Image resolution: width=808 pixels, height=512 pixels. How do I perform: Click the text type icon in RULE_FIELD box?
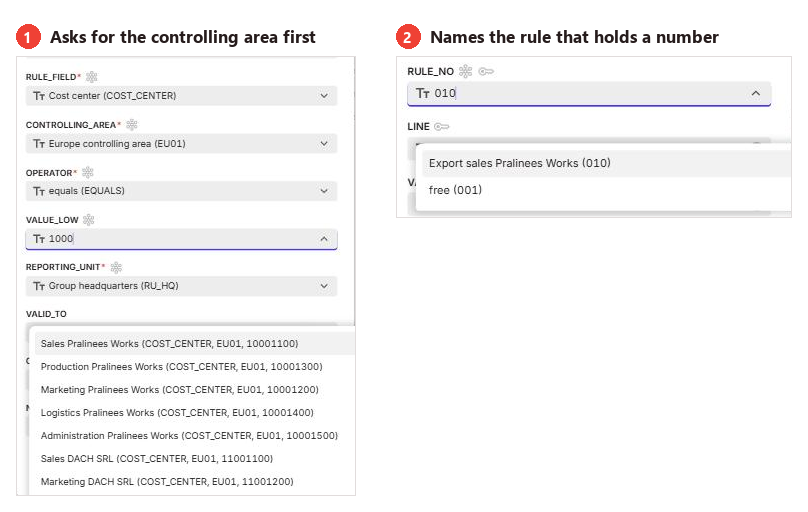pyautogui.click(x=39, y=96)
